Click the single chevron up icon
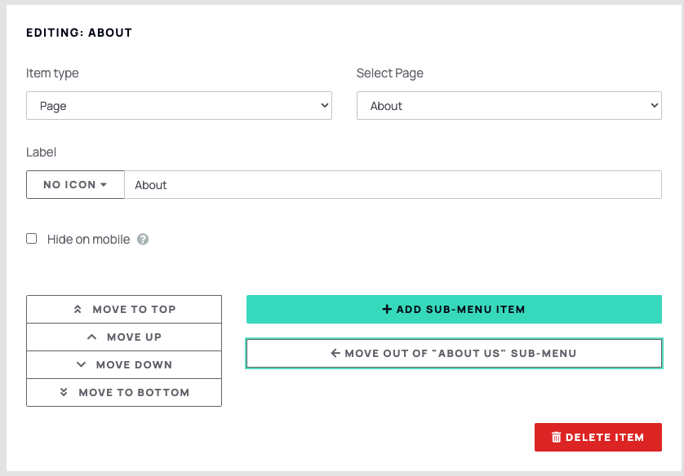 tap(92, 337)
